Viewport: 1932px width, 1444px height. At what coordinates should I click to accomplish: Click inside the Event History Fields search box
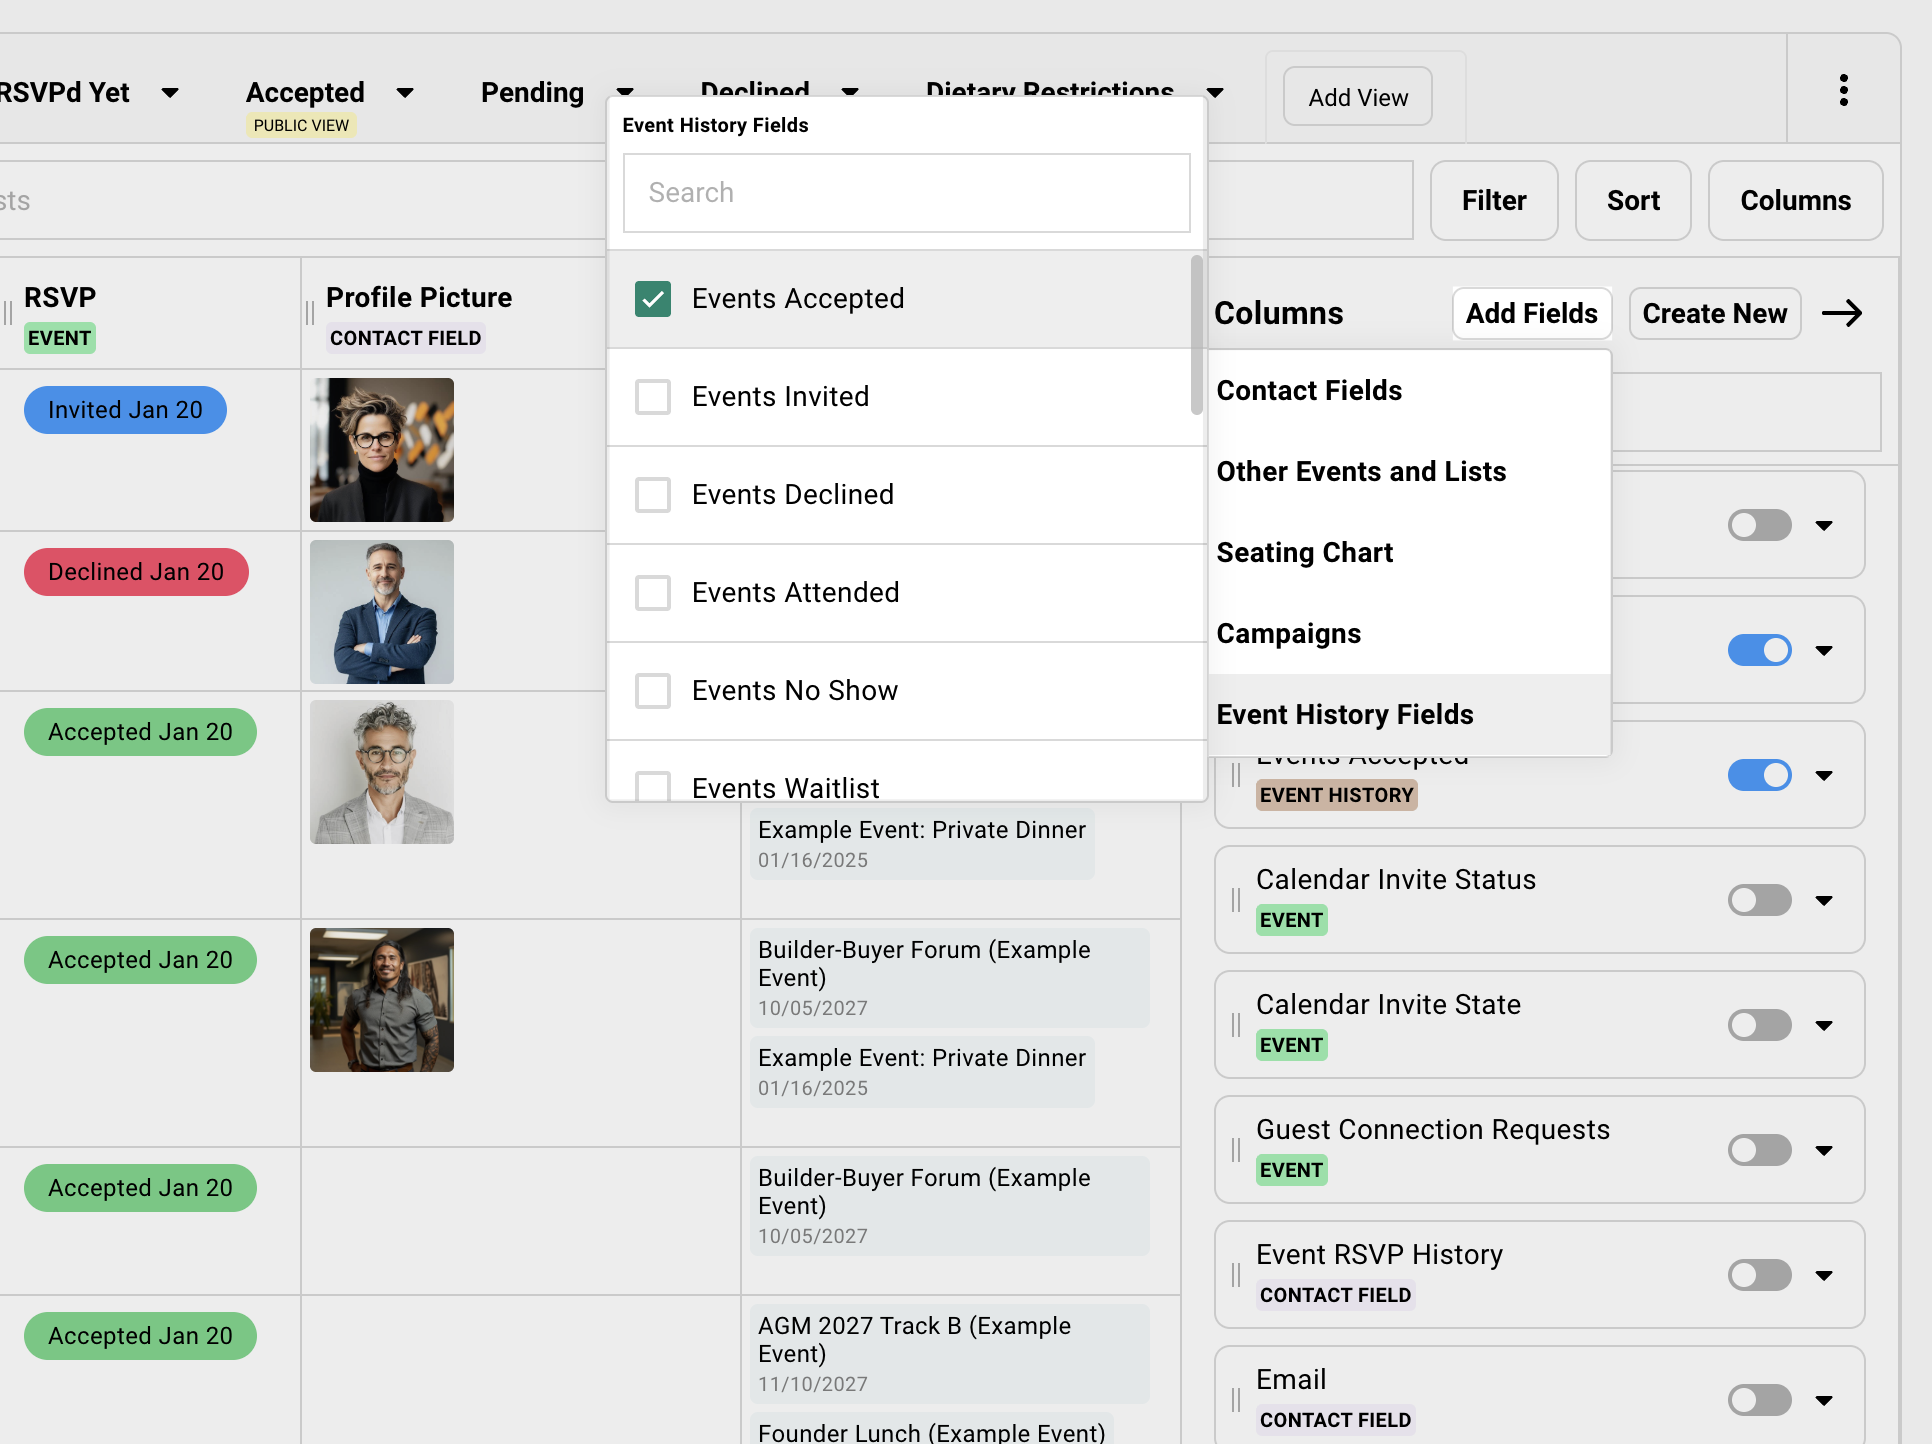coord(905,192)
